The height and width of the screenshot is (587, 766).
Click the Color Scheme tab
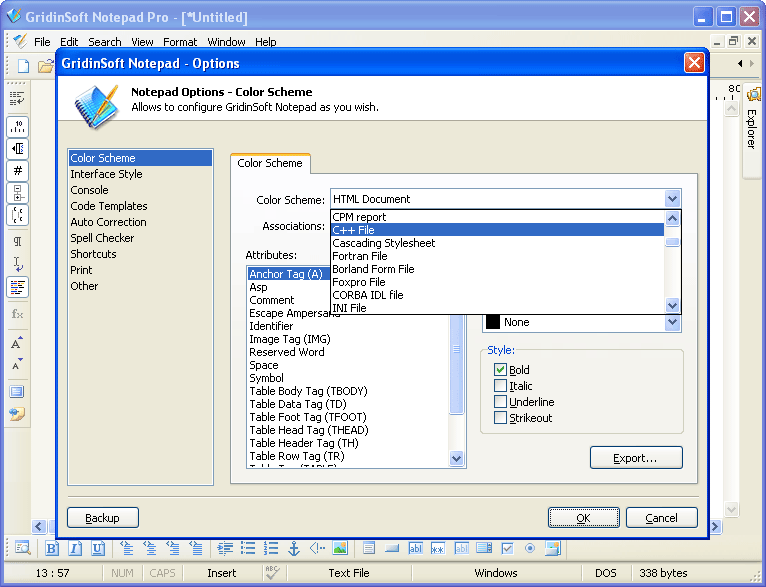pyautogui.click(x=270, y=163)
